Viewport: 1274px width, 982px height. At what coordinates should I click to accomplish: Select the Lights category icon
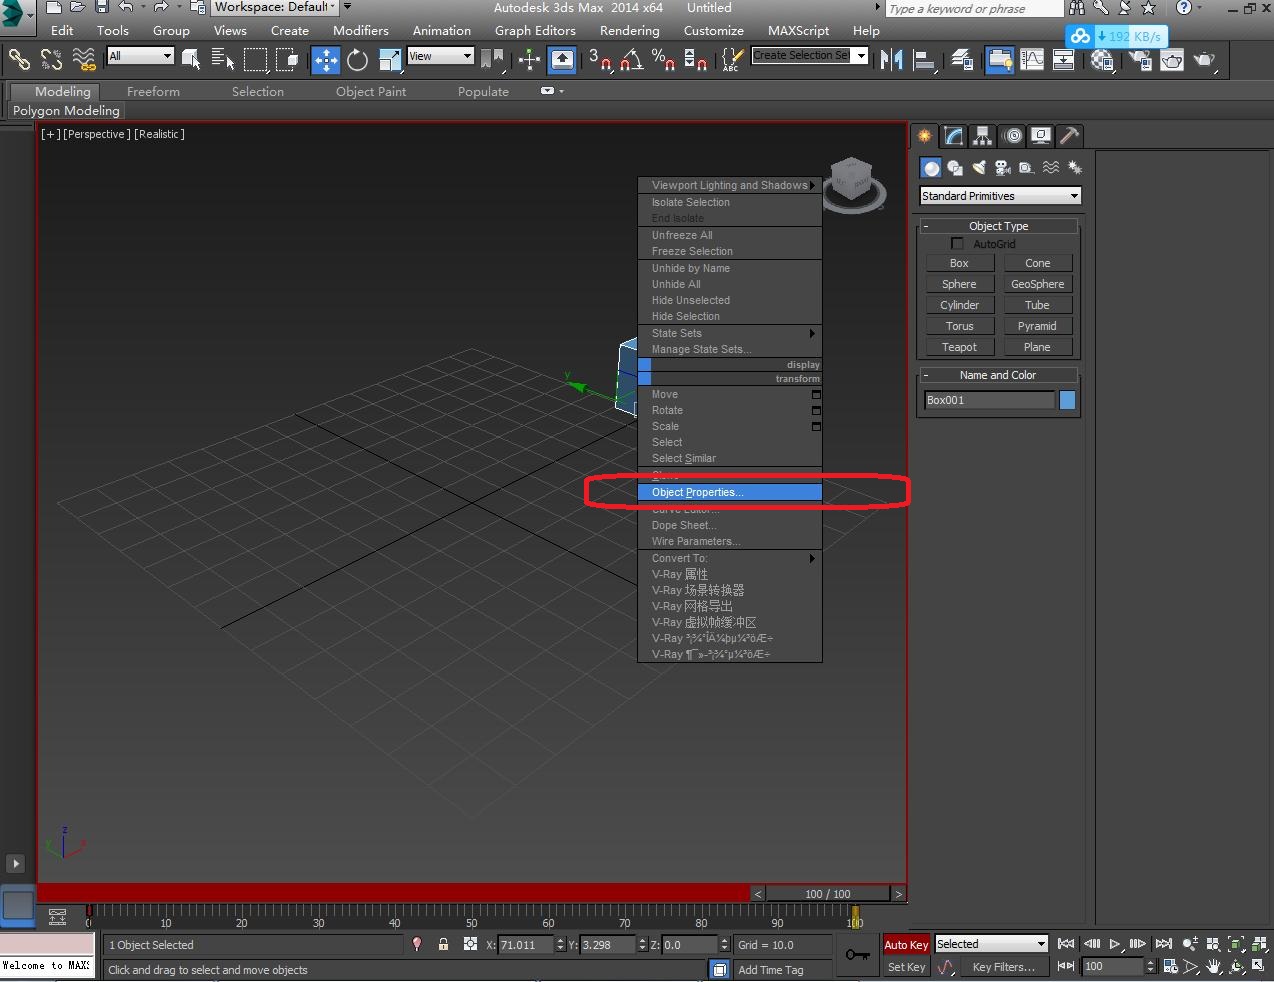coord(979,168)
